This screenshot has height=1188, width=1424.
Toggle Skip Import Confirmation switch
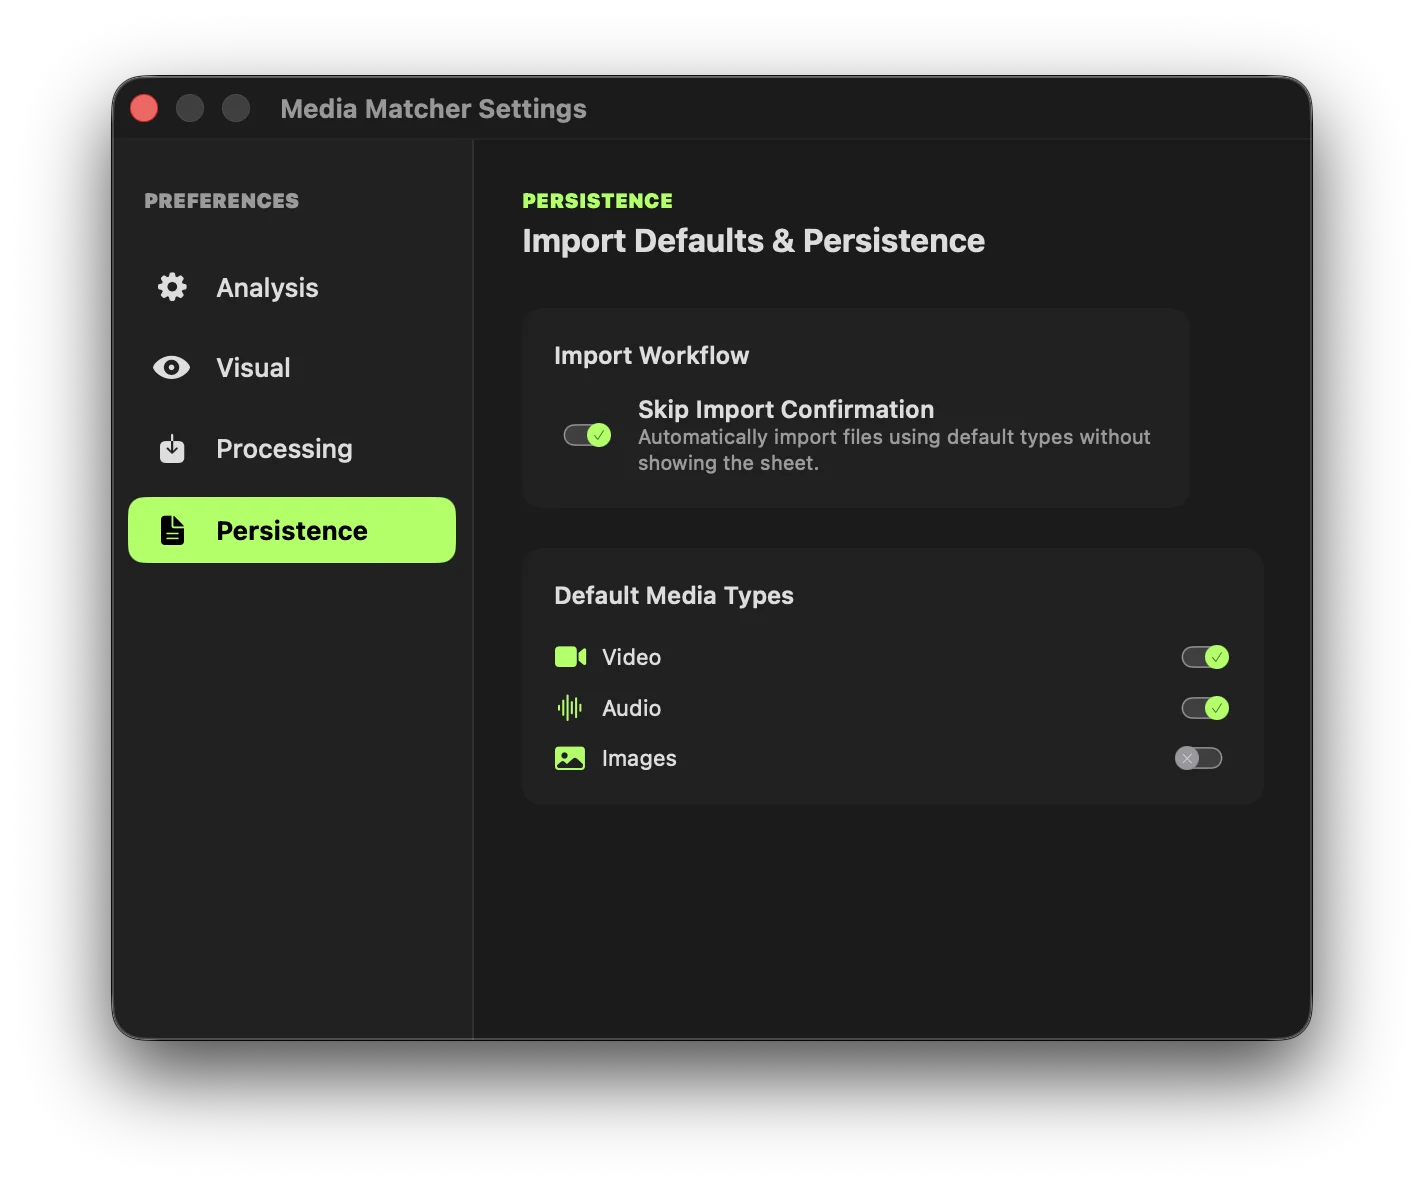[587, 435]
